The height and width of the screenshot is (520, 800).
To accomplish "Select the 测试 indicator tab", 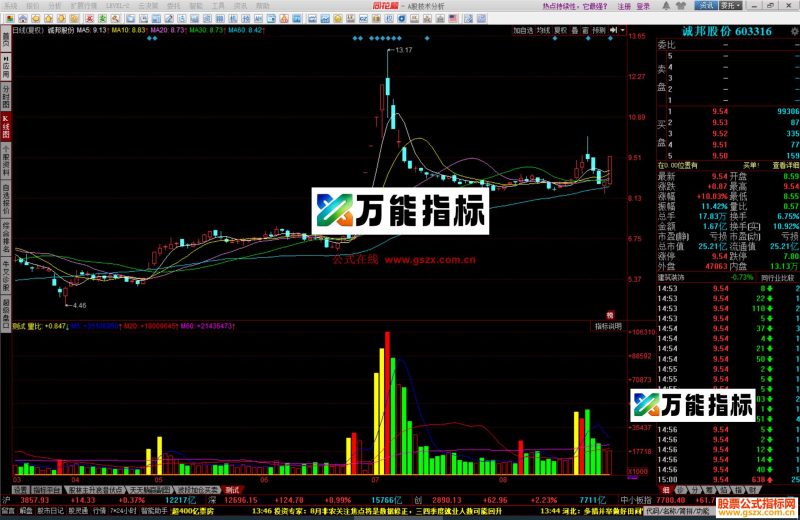I will click(233, 490).
